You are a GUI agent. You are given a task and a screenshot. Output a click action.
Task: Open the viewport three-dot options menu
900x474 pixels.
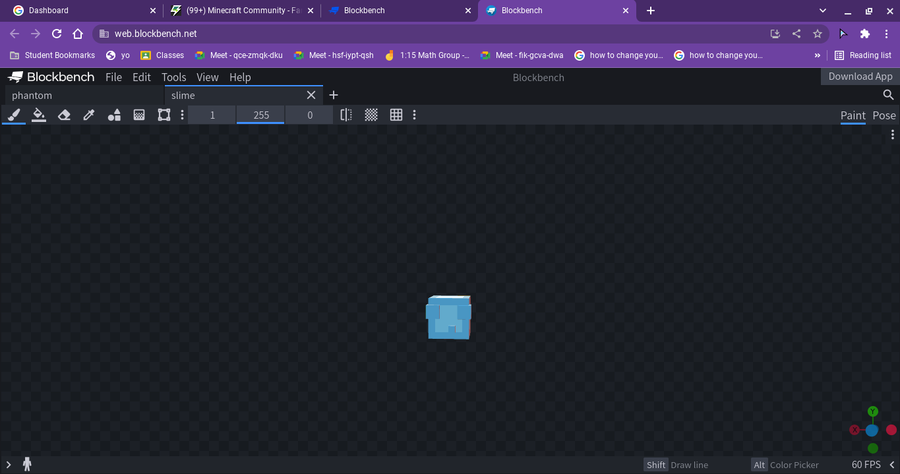coord(892,134)
